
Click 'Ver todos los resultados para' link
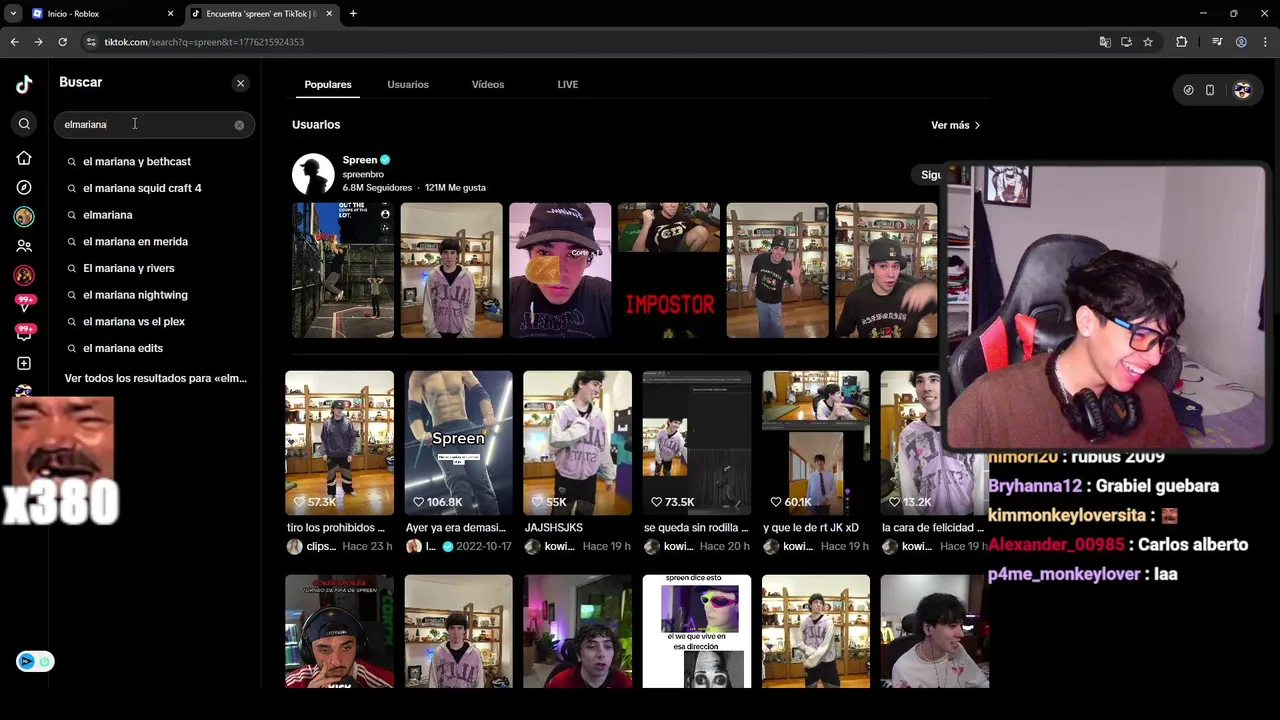coord(155,378)
